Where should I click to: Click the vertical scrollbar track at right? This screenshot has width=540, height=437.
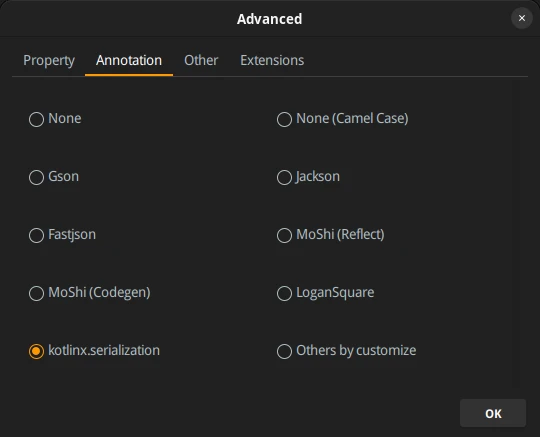pyautogui.click(x=516, y=232)
